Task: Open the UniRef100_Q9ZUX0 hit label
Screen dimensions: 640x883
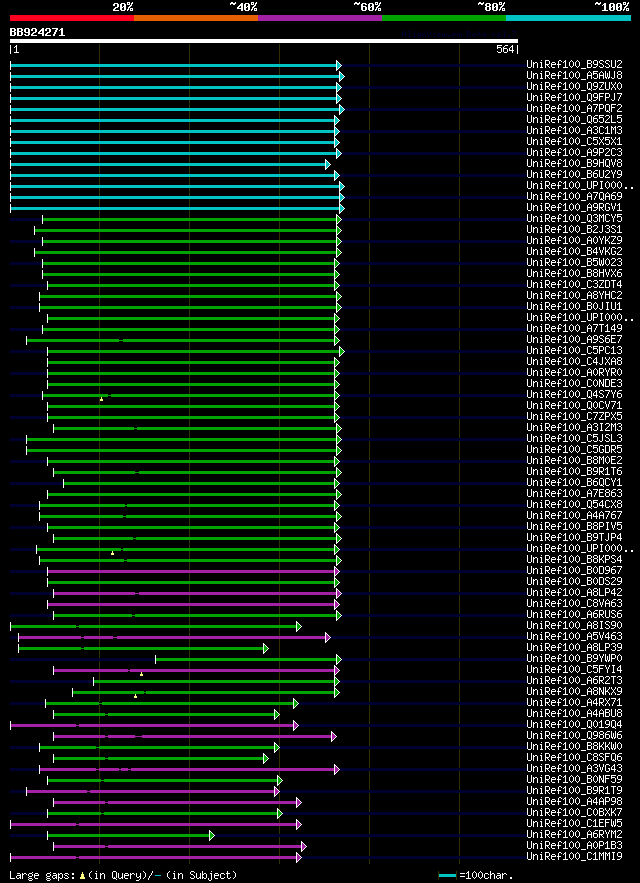Action: click(x=574, y=87)
